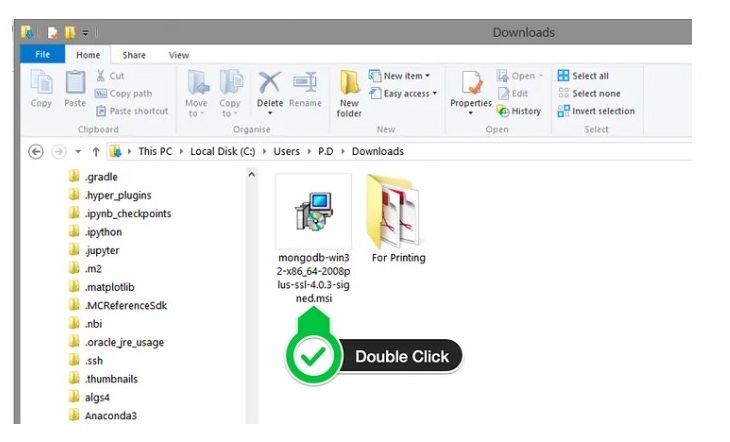This screenshot has width=730, height=442.
Task: Open the Easy access dropdown
Action: (403, 93)
